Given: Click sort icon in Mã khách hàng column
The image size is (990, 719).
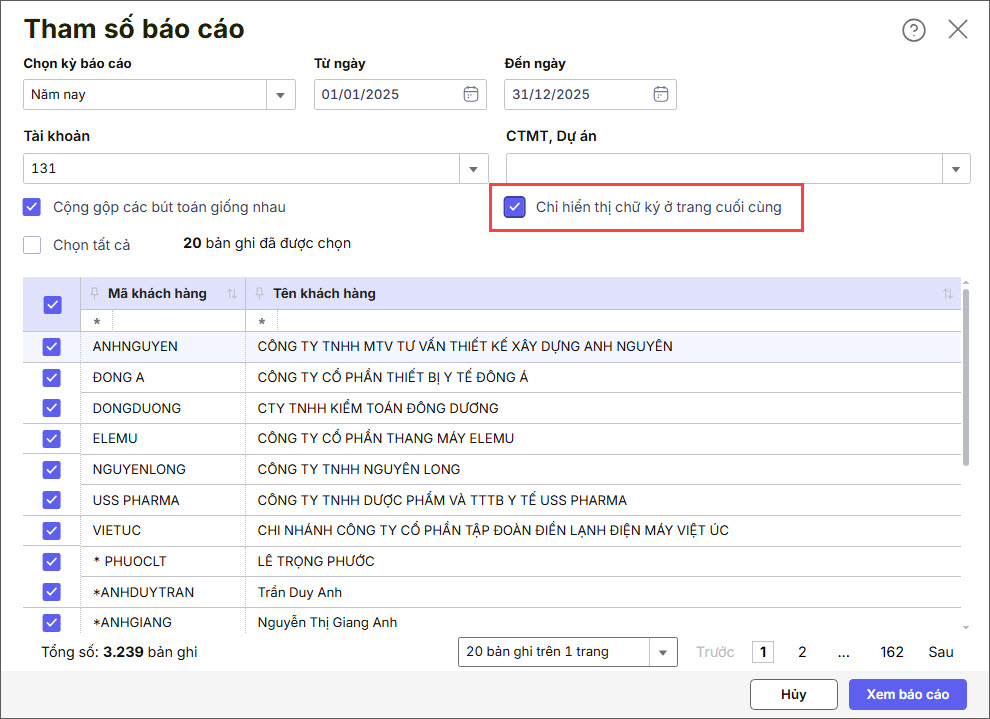Looking at the screenshot, I should 233,294.
